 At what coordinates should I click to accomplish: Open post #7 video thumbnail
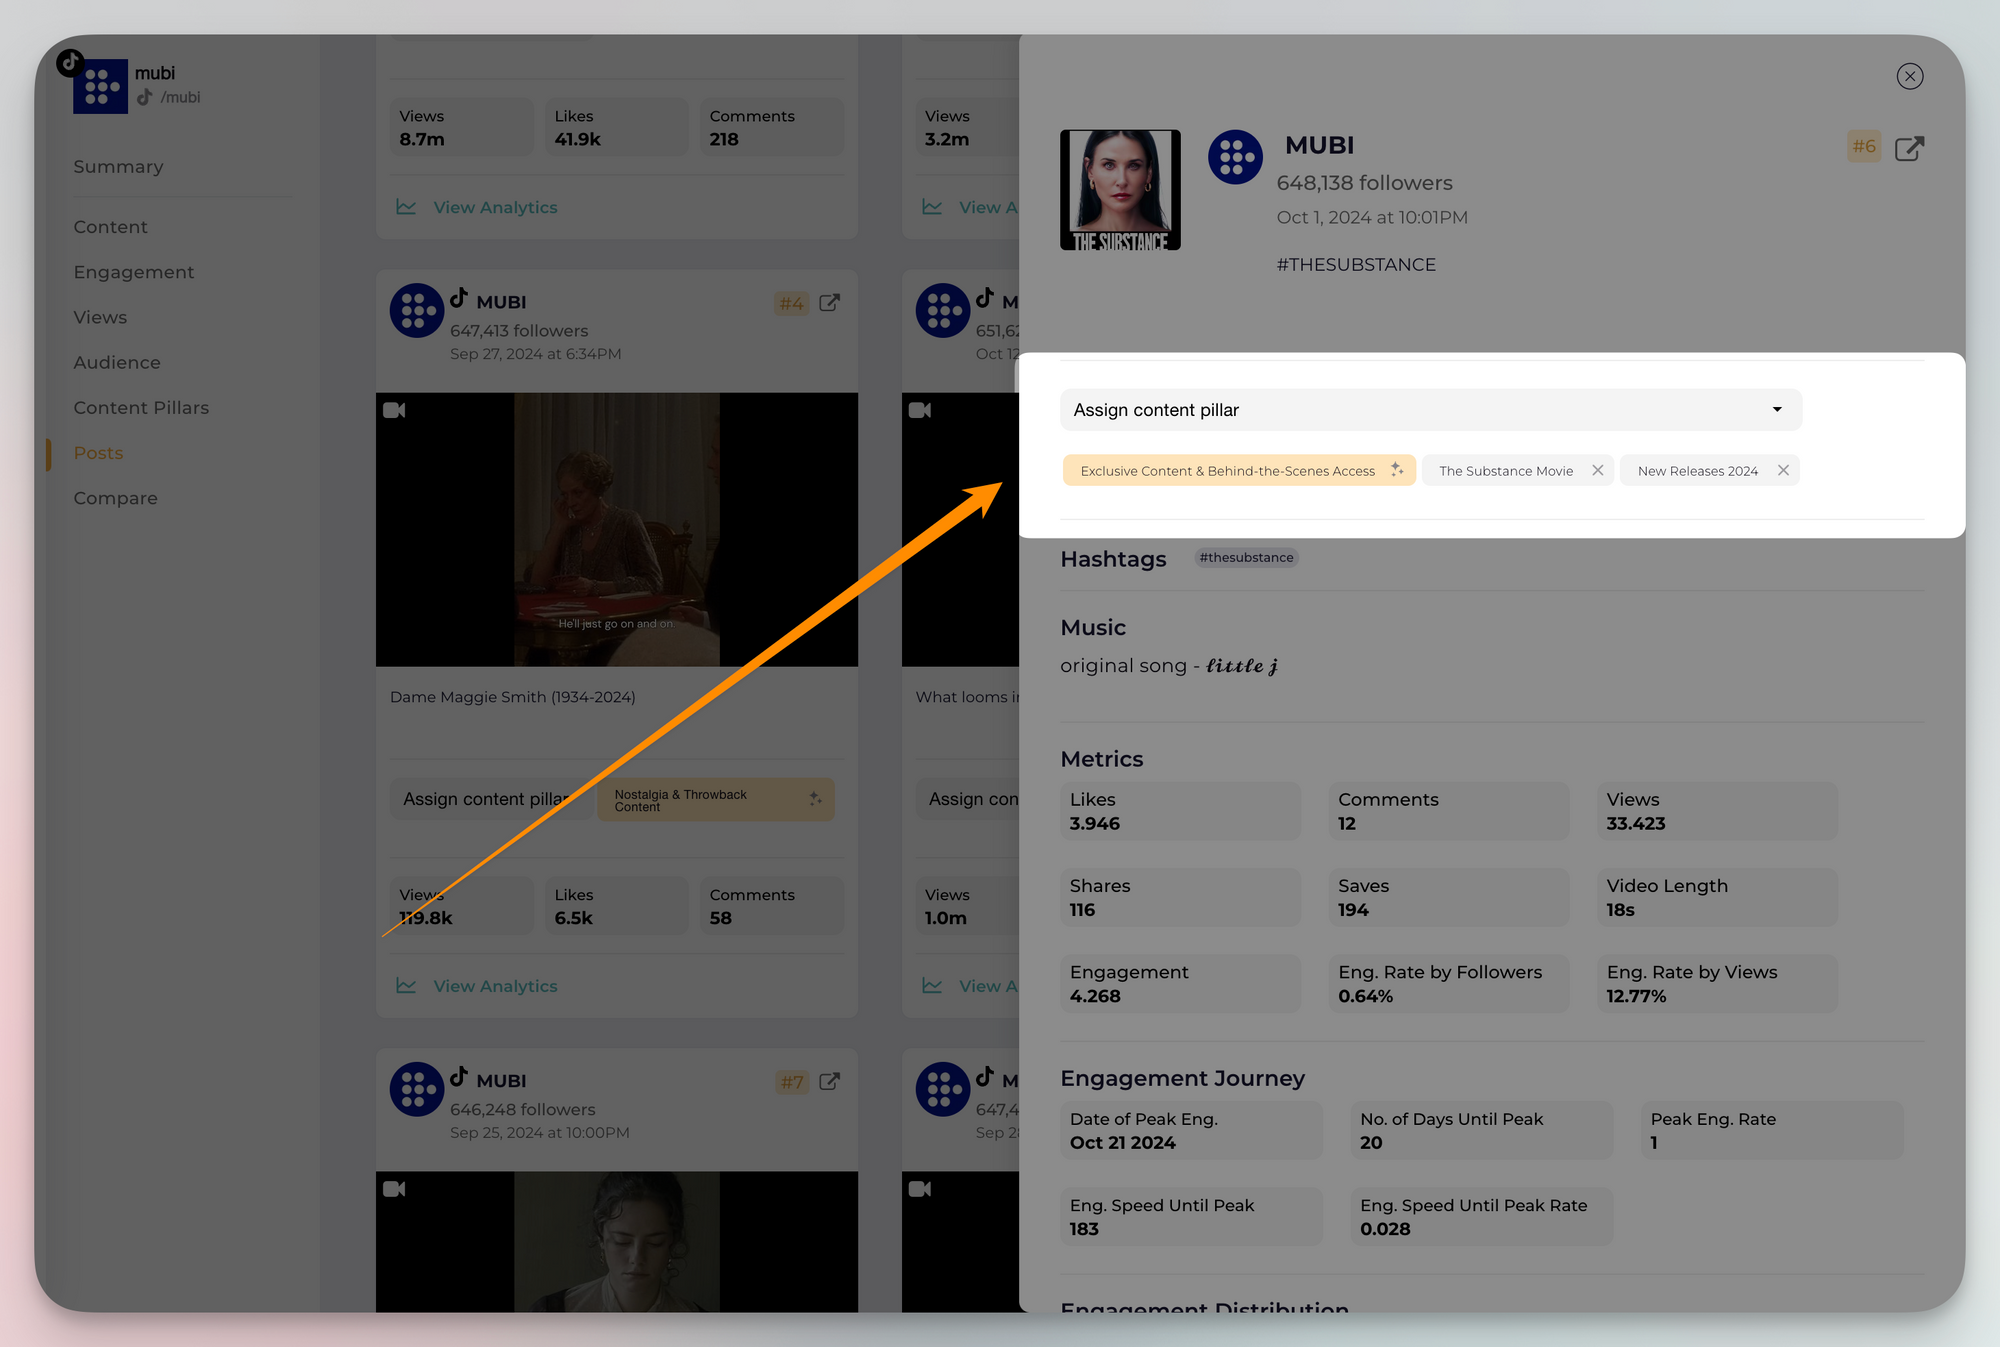pos(617,1242)
